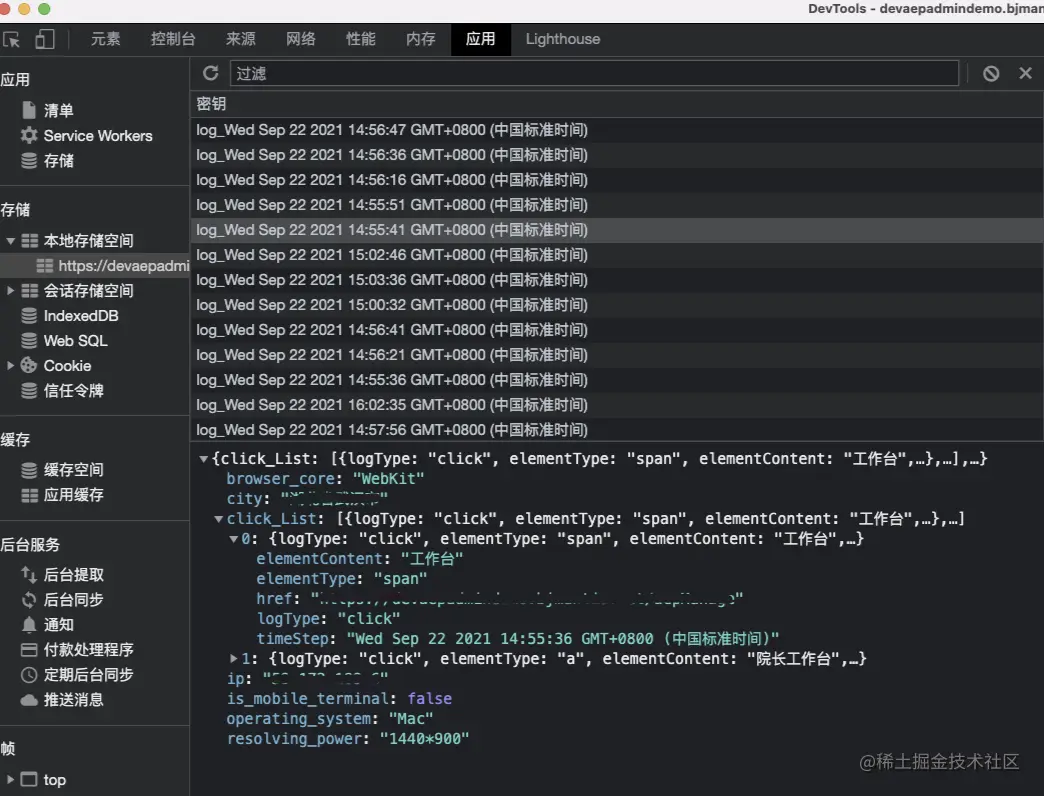Click the browser_core "WebKit" value
Viewport: 1044px width, 796px height.
click(x=388, y=479)
